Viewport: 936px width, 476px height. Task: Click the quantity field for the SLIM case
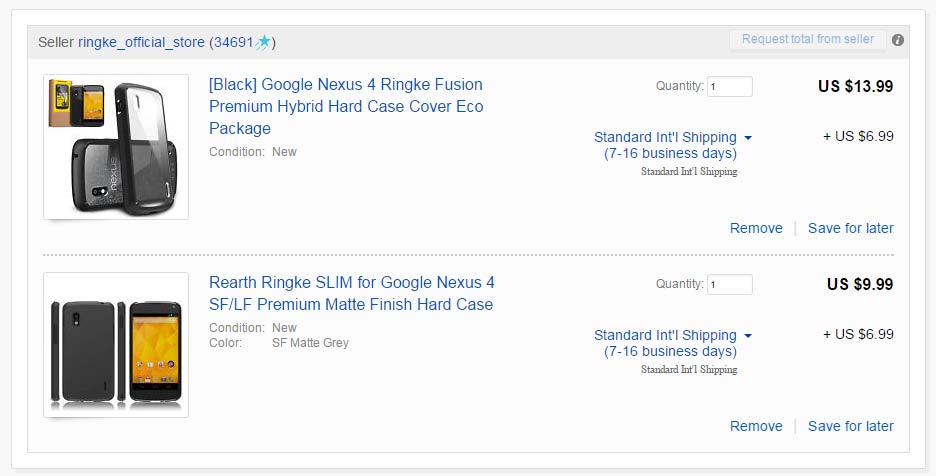(x=730, y=285)
